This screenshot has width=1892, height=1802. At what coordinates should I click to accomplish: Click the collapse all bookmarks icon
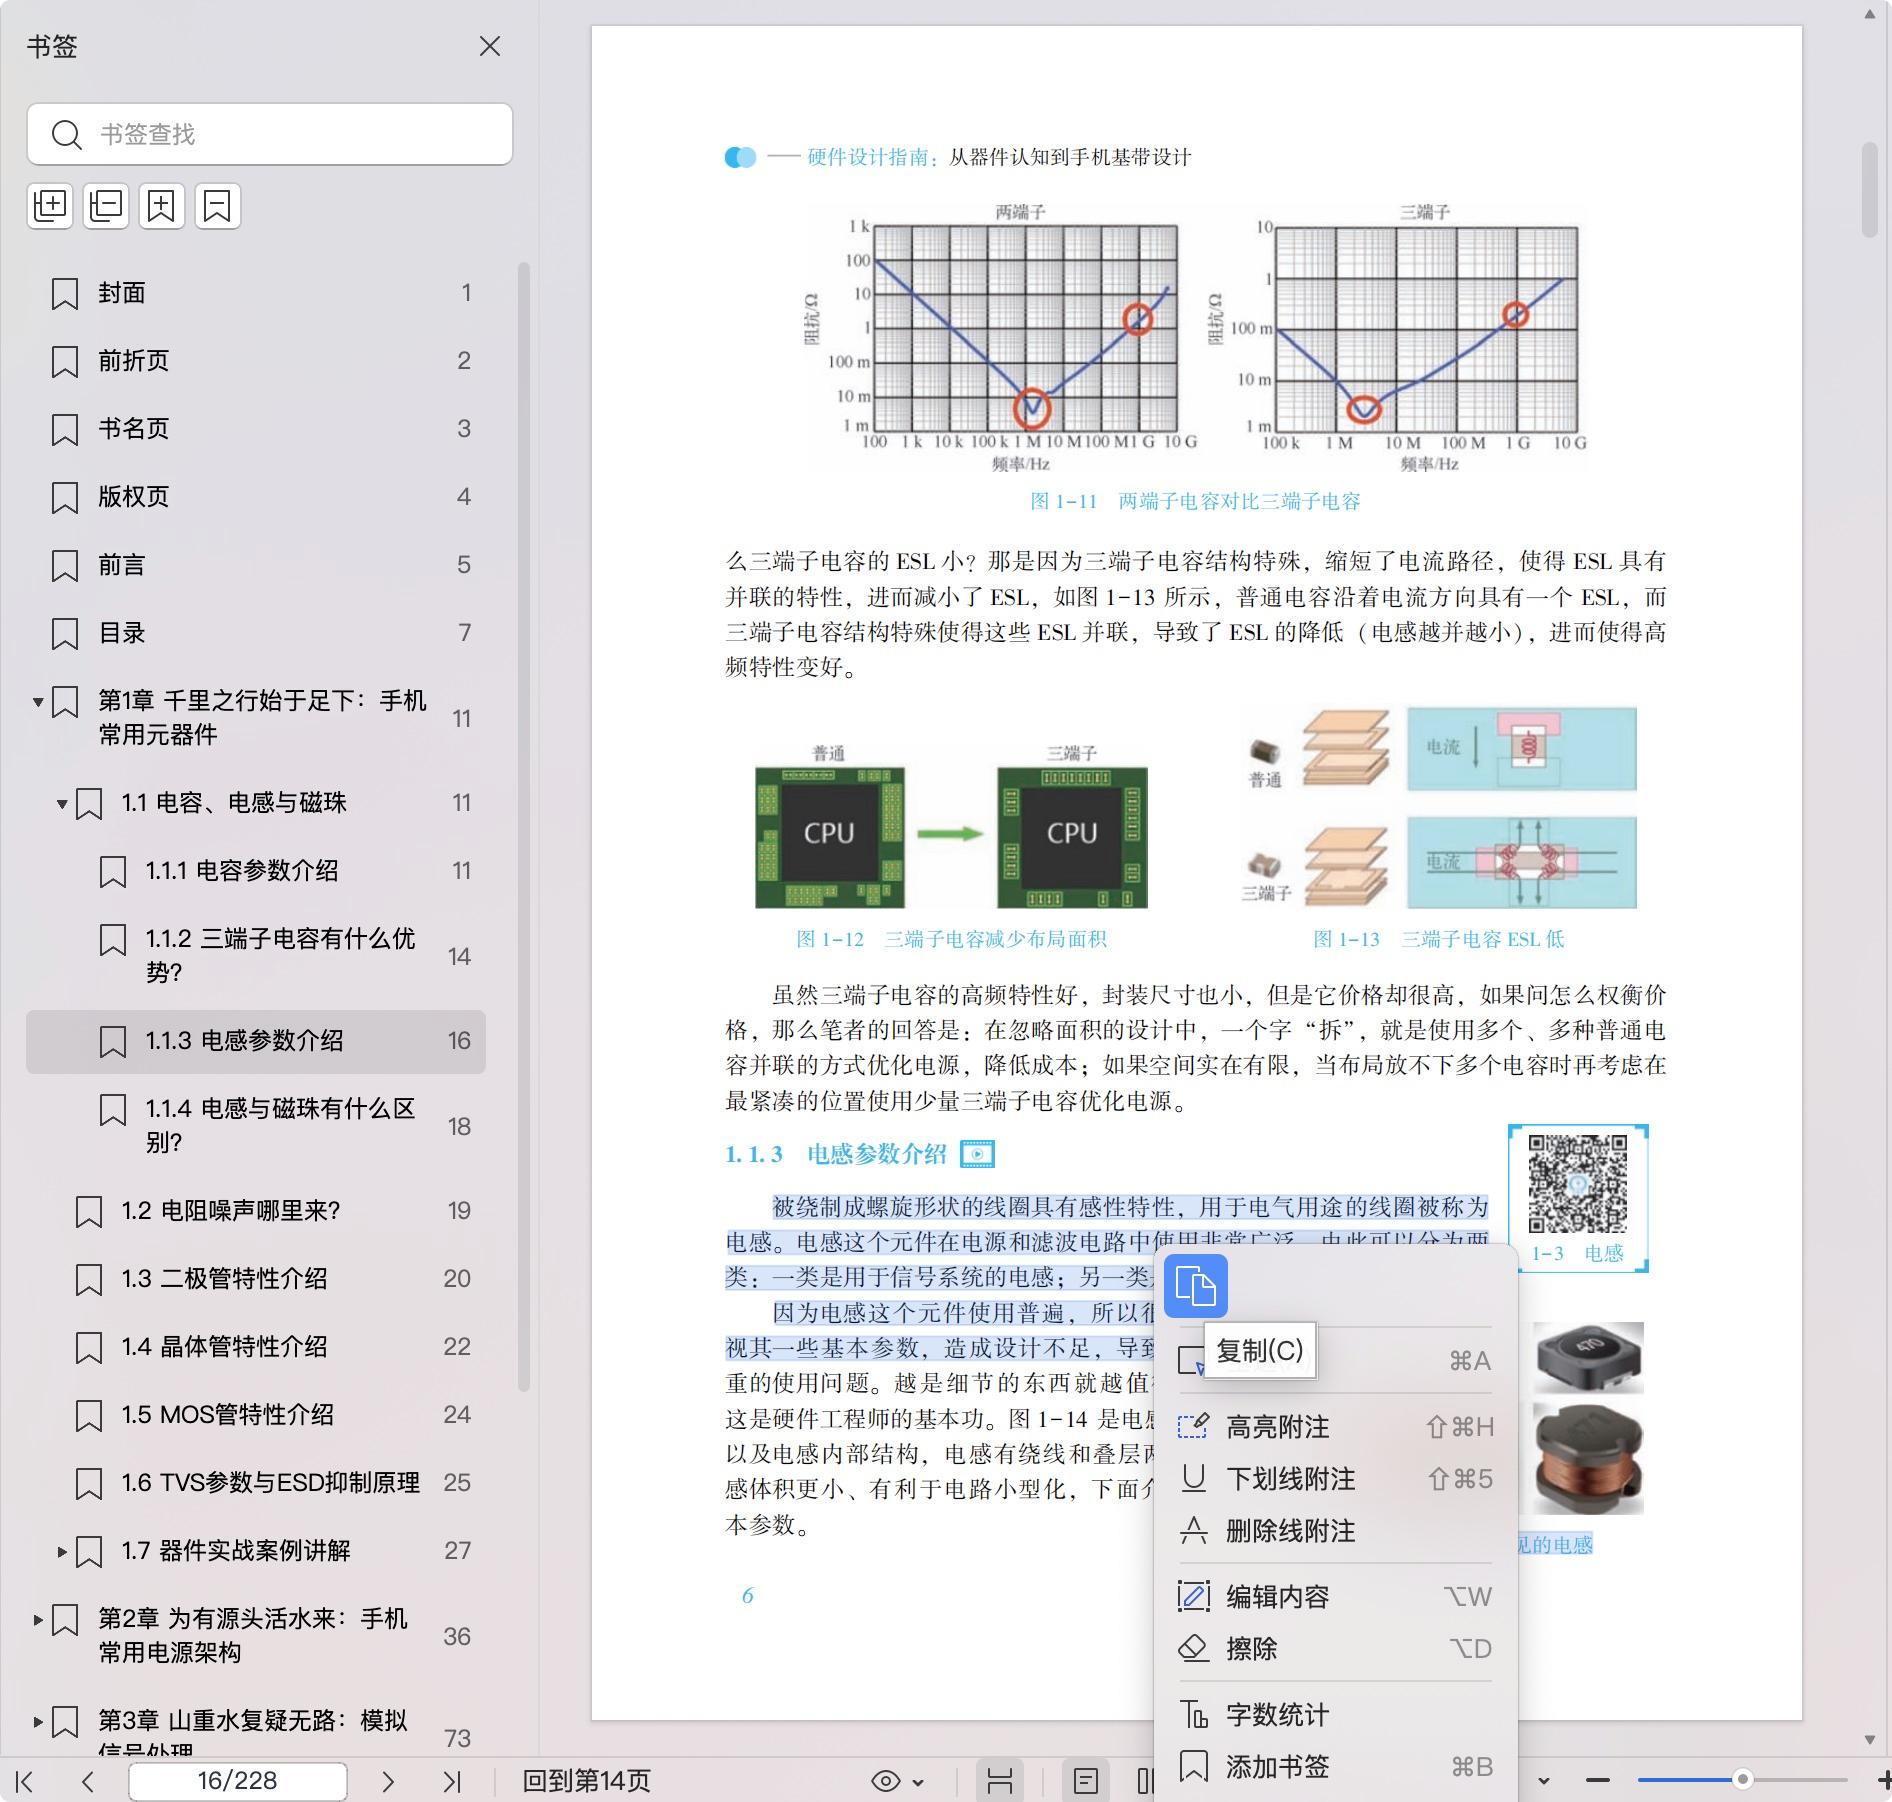106,206
